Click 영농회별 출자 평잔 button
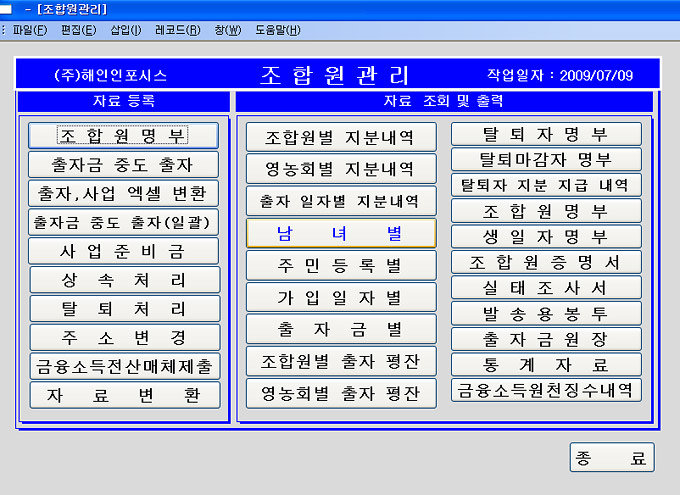680x495 pixels. click(341, 393)
